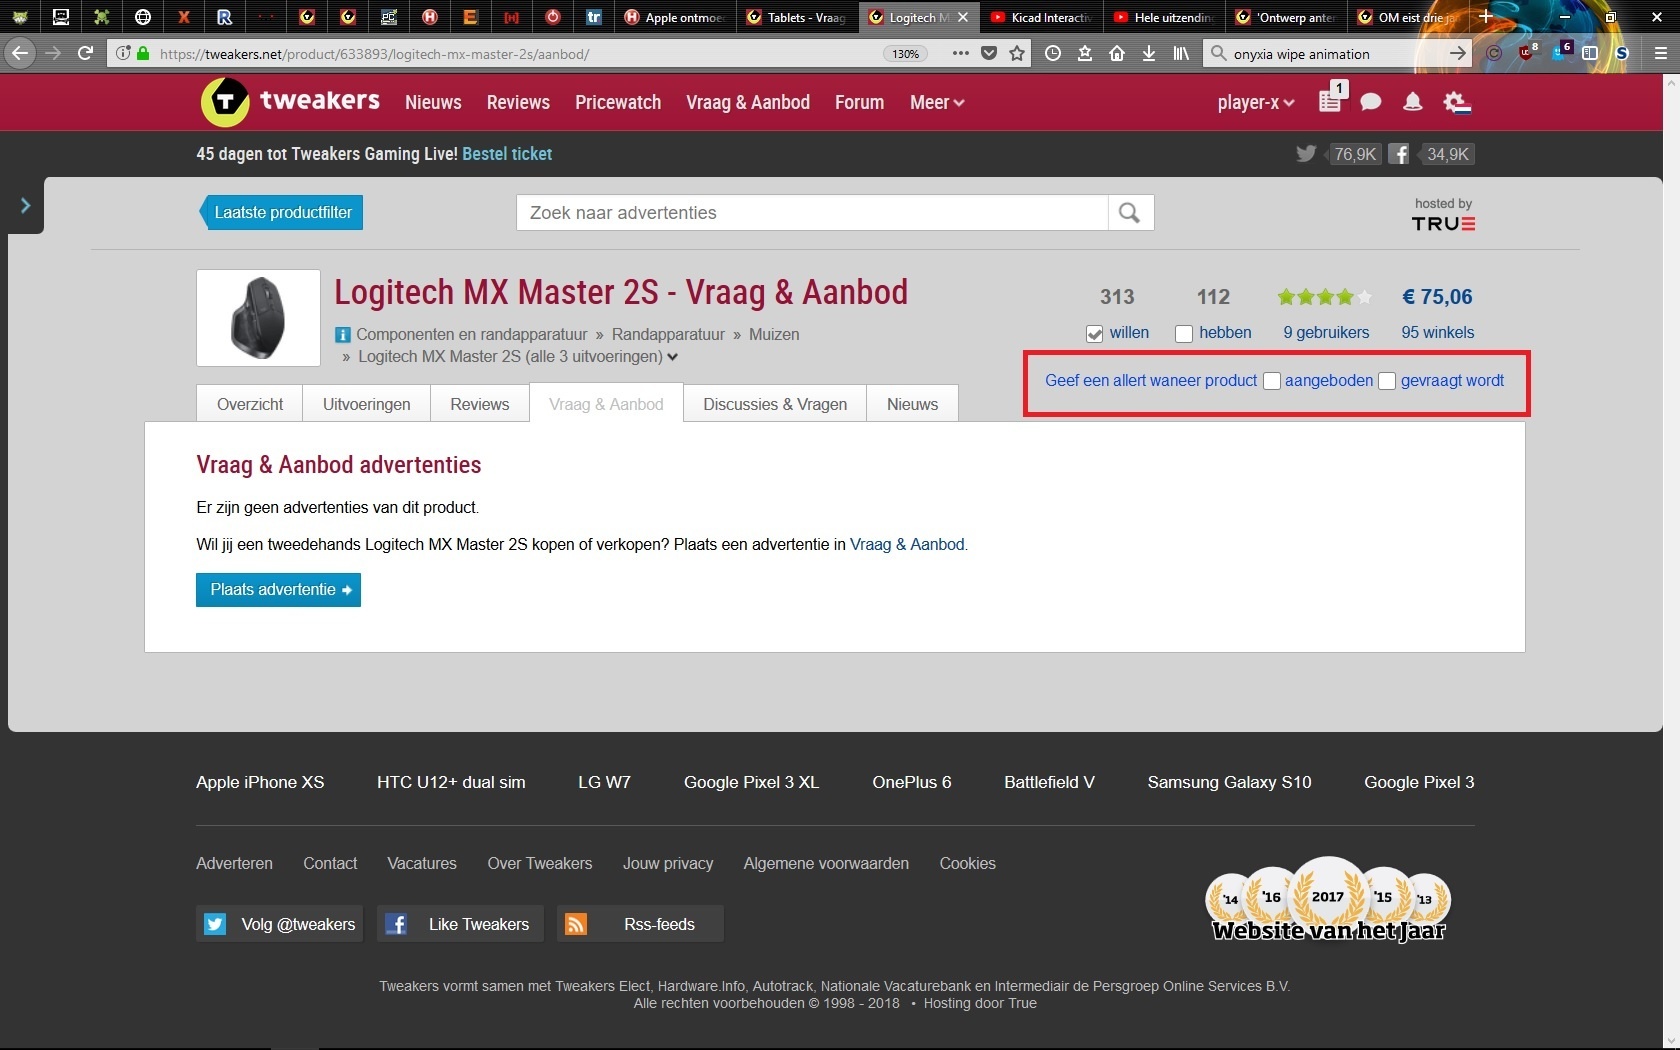Focus the 'Zoek naar advertenties' search field
This screenshot has height=1050, width=1680.
tap(812, 212)
